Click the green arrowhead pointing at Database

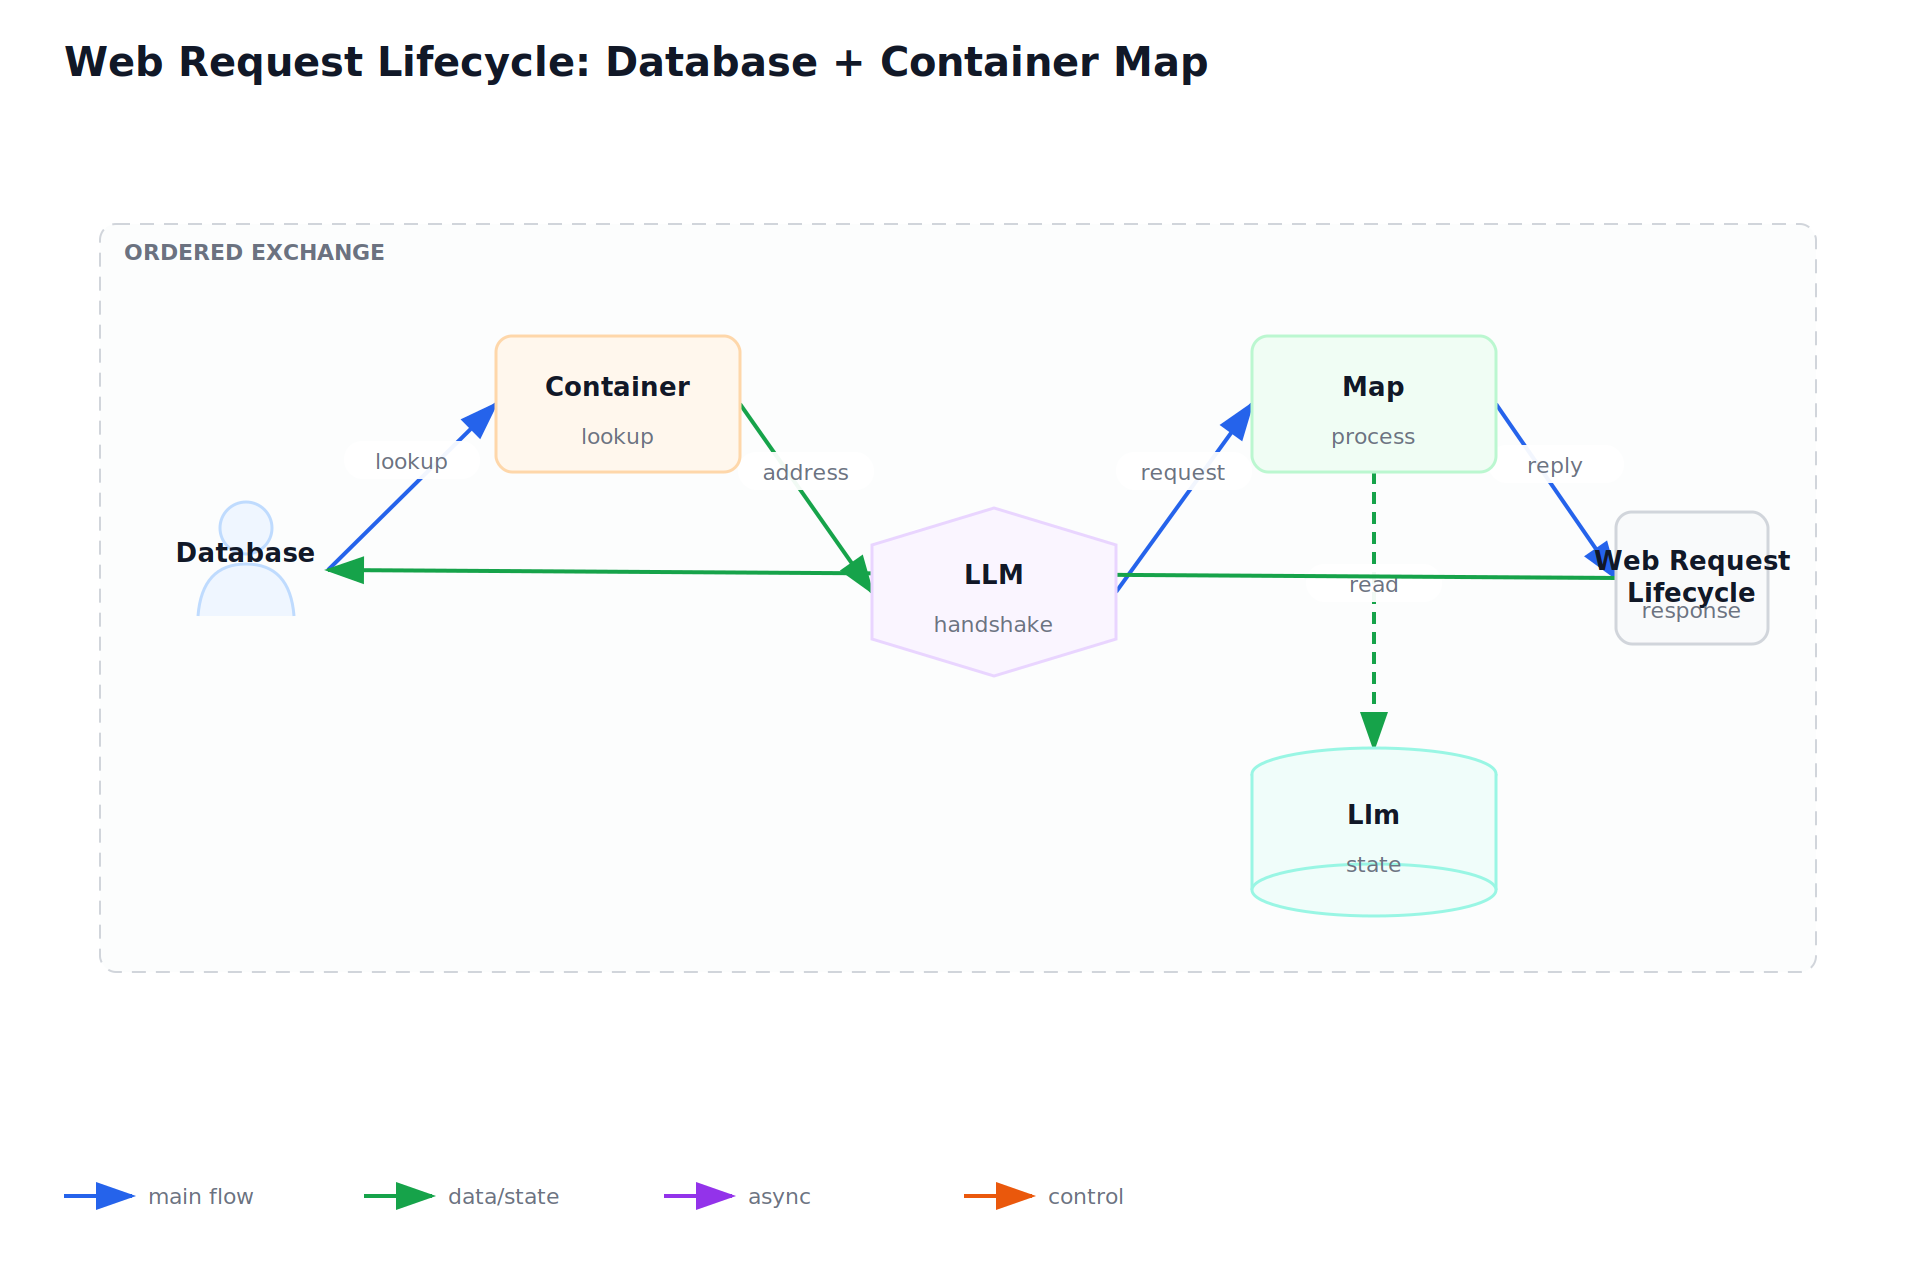344,570
